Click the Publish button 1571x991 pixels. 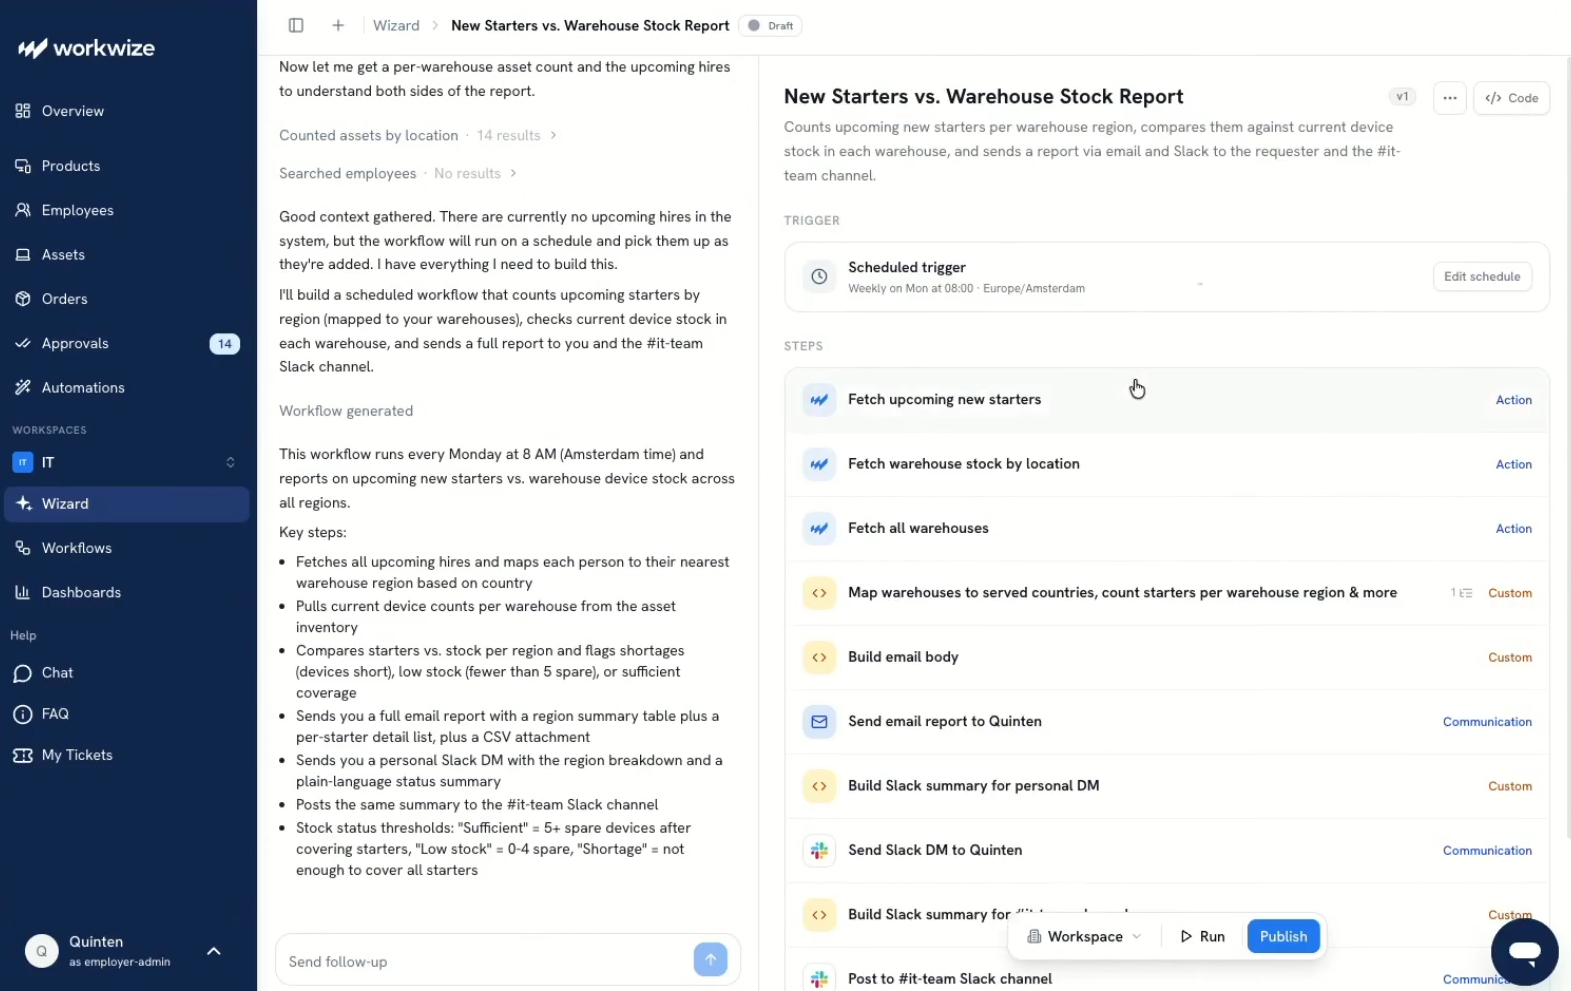coord(1283,936)
